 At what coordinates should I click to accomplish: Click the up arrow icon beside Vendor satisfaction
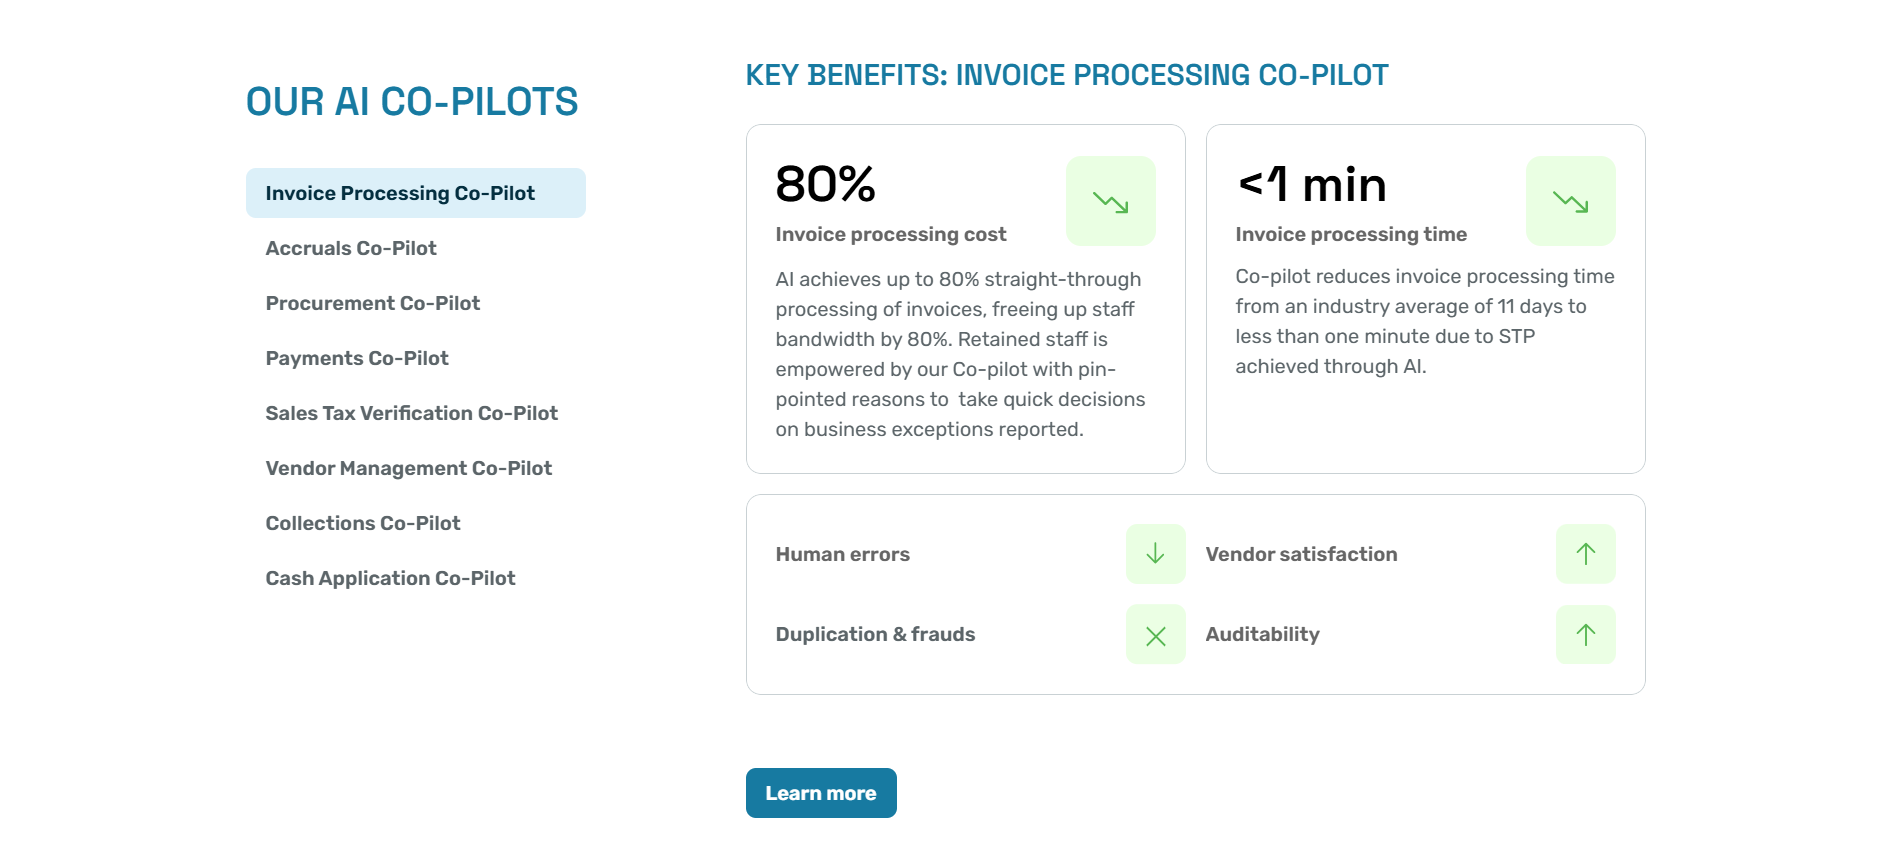tap(1585, 554)
